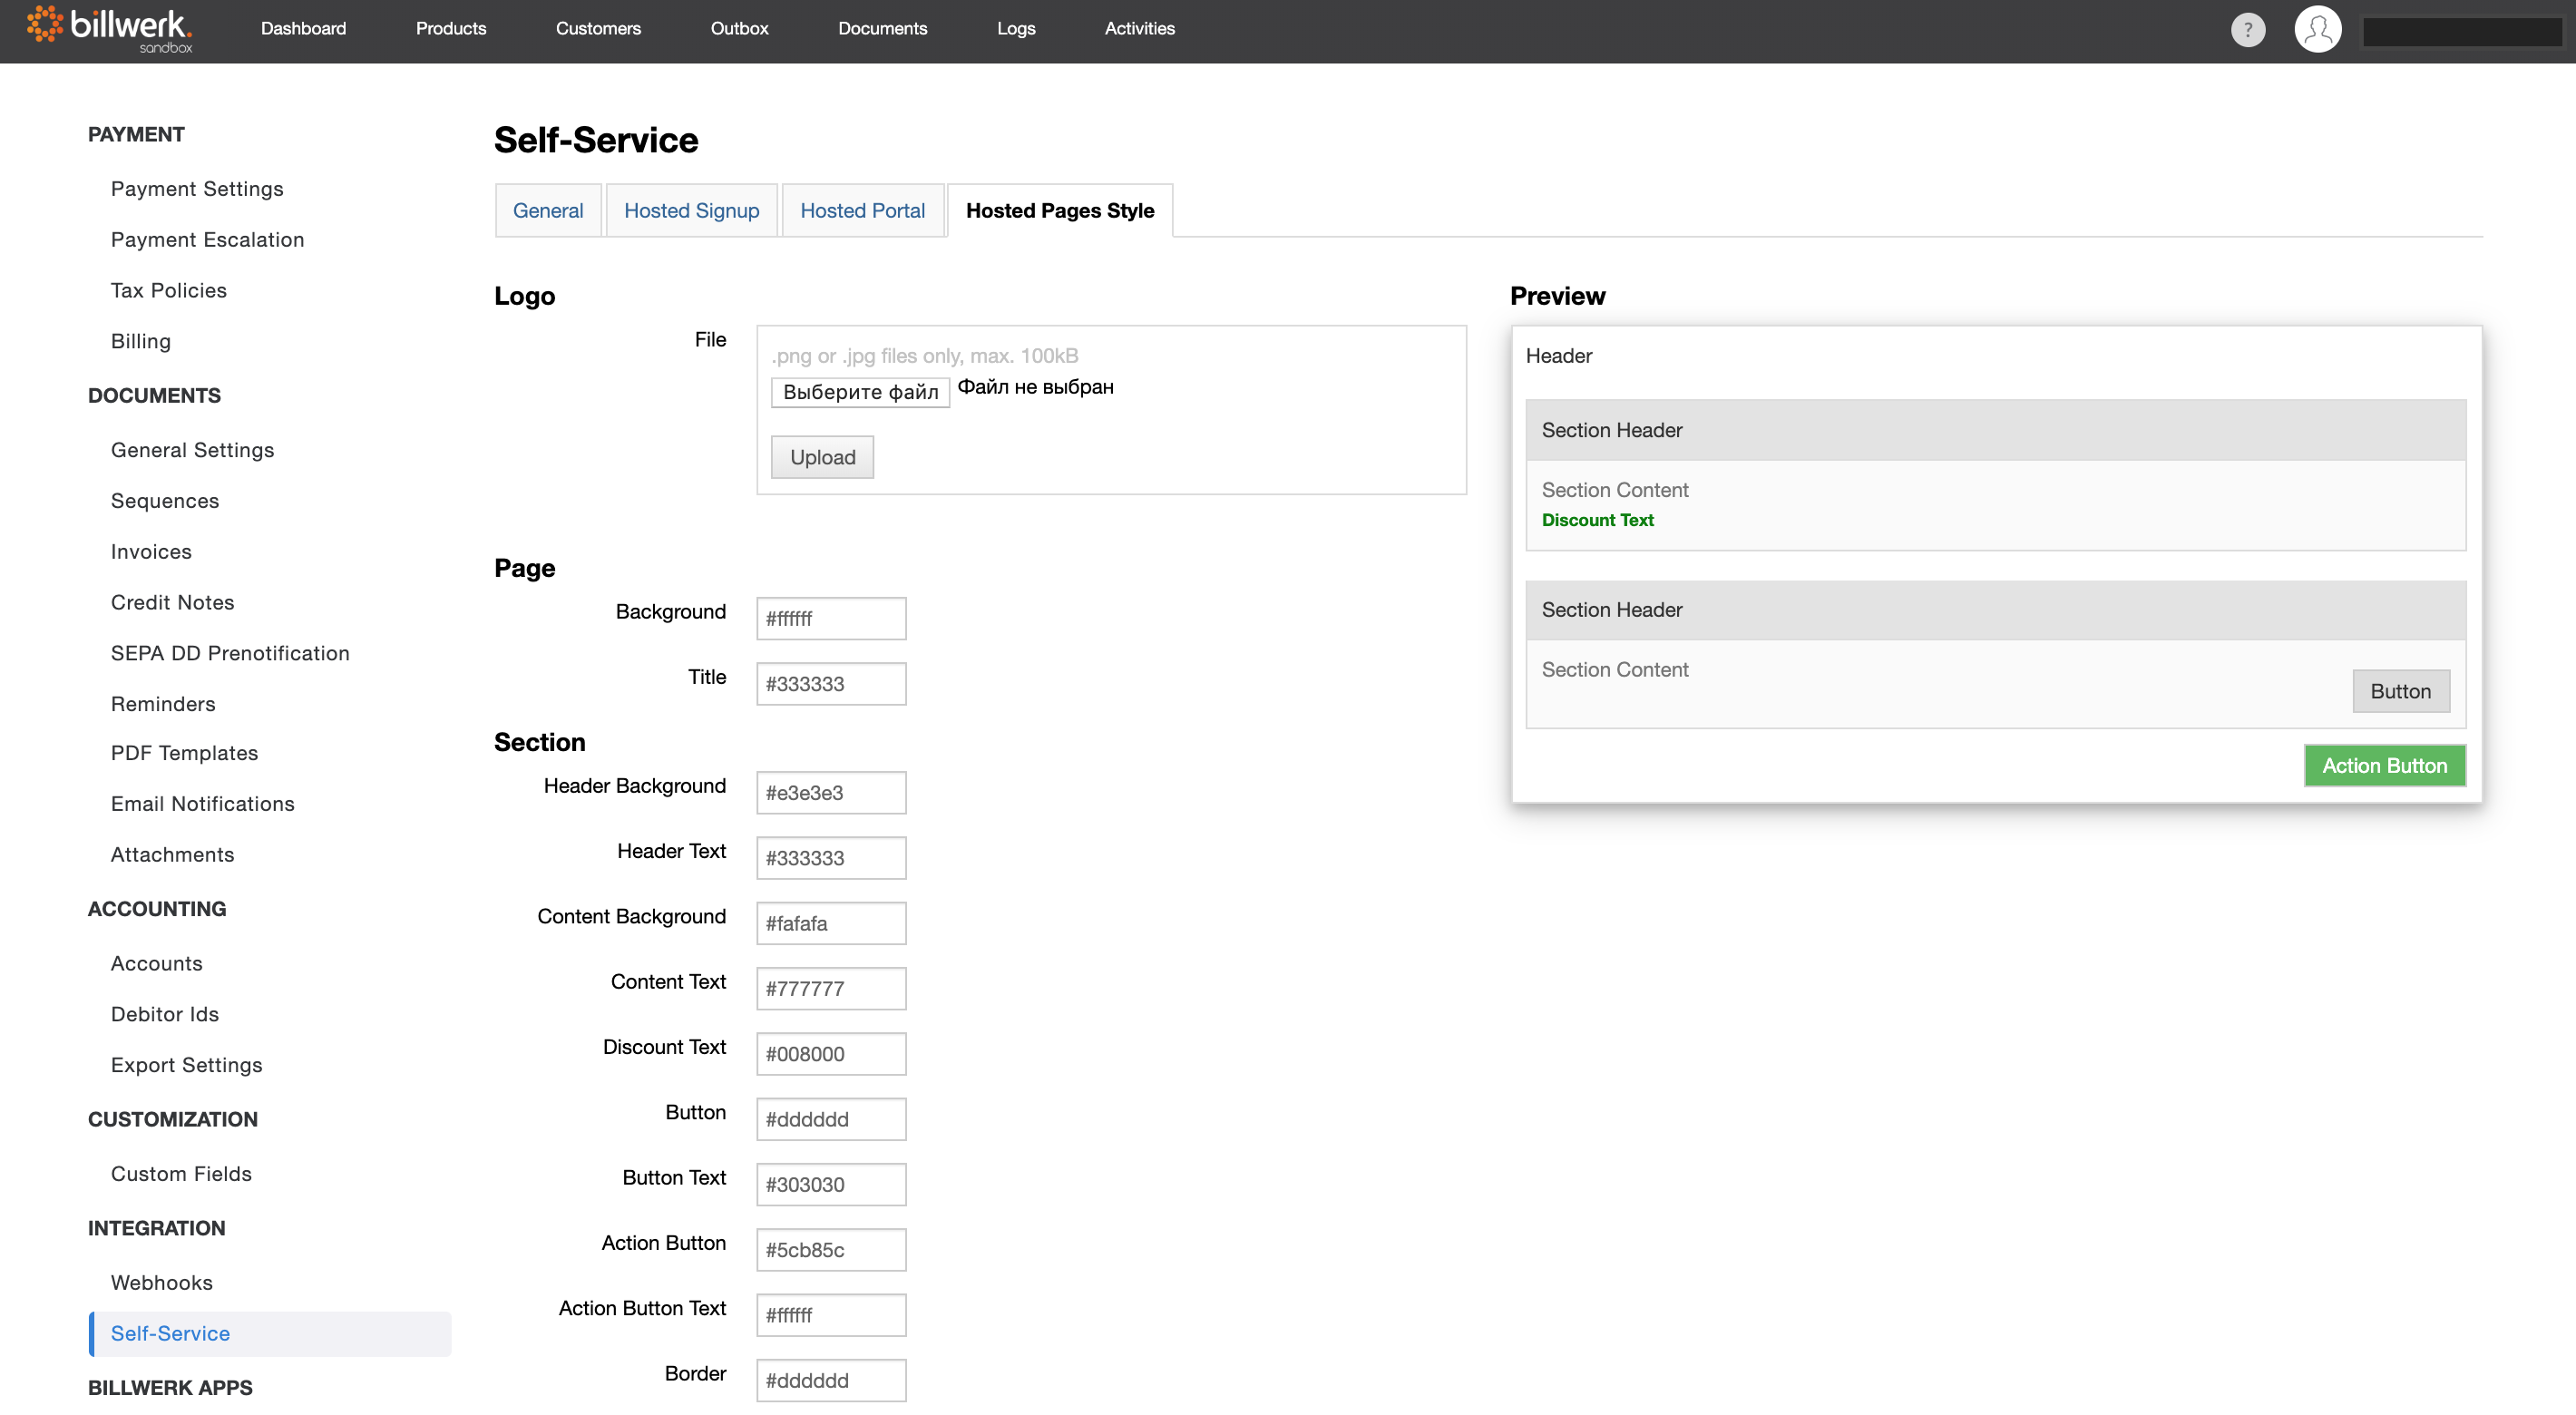Open Debitor Ids in sidebar
The width and height of the screenshot is (2576, 1415).
point(165,1014)
